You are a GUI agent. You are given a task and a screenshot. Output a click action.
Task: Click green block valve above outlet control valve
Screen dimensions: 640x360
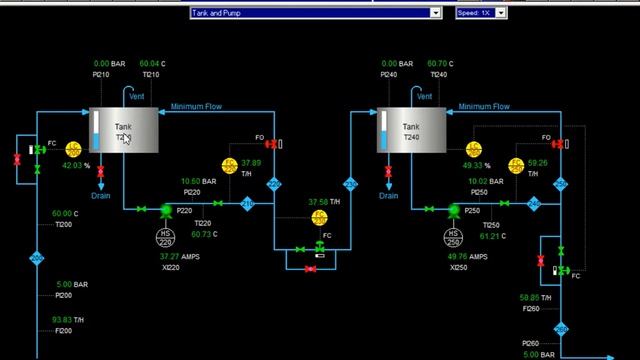tap(561, 251)
